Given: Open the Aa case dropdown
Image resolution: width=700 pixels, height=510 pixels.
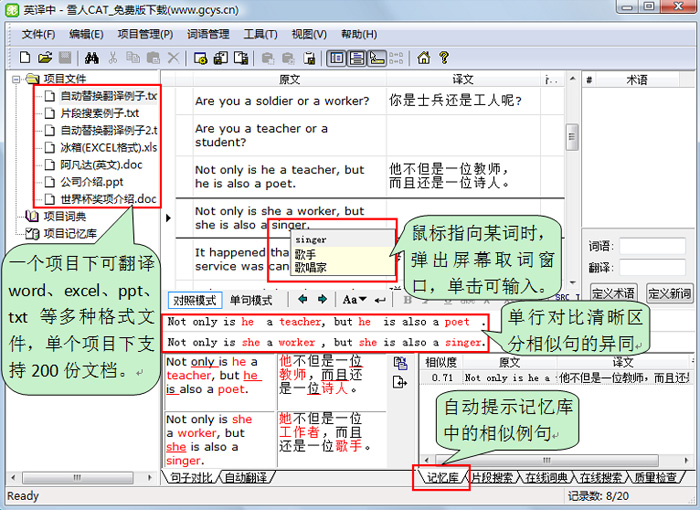Looking at the screenshot, I should (354, 299).
